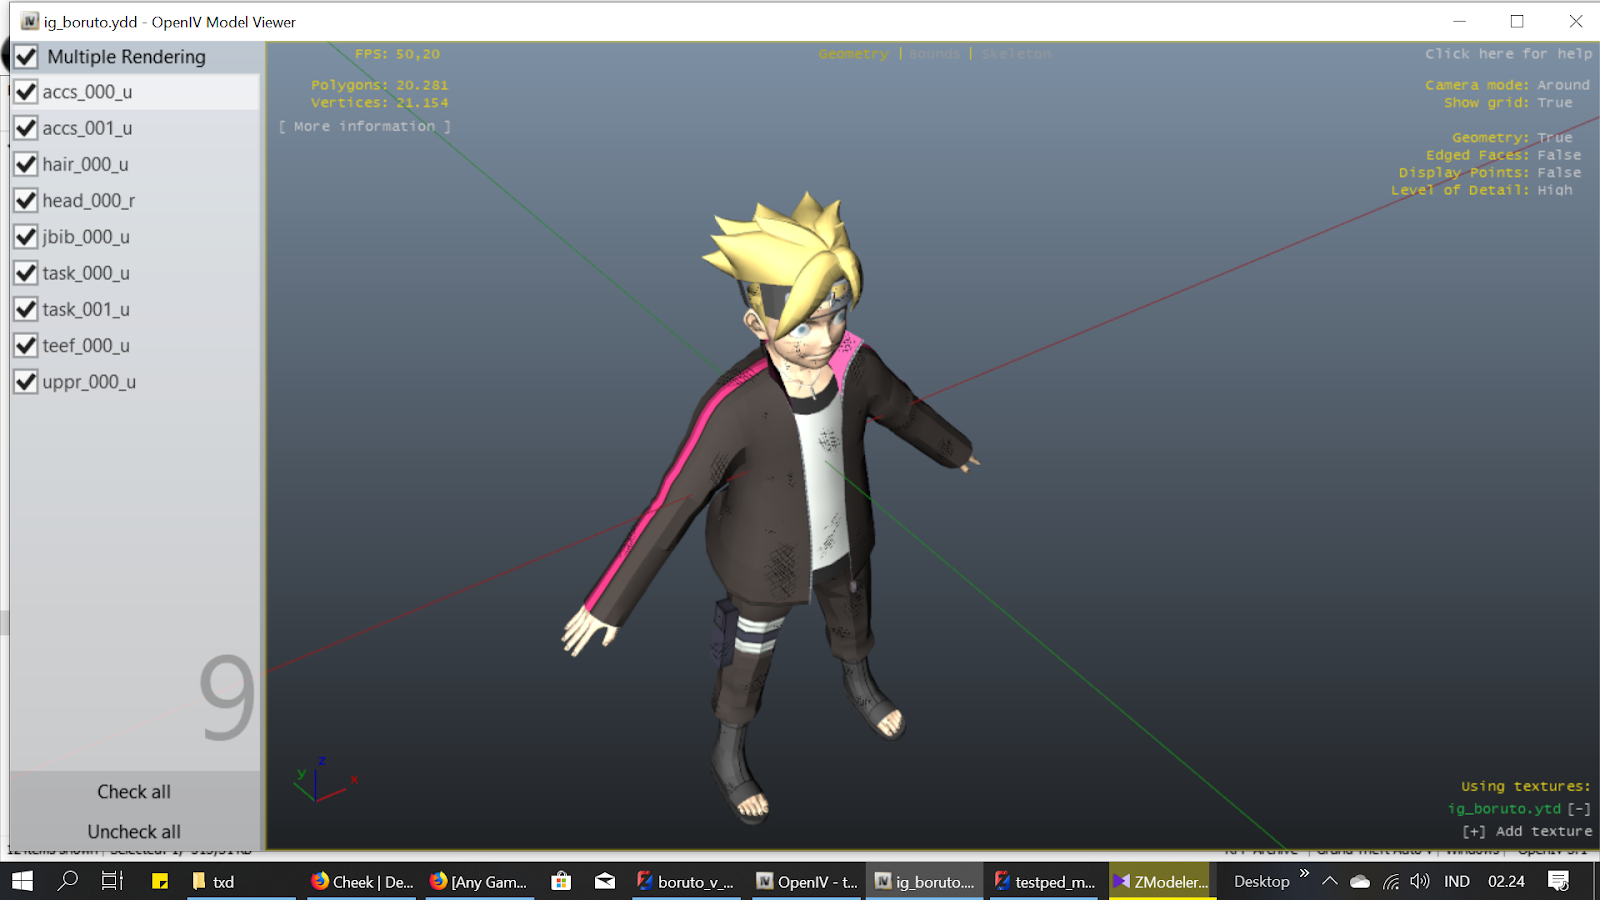
Task: Open the Action Center notifications icon
Action: 1558,881
